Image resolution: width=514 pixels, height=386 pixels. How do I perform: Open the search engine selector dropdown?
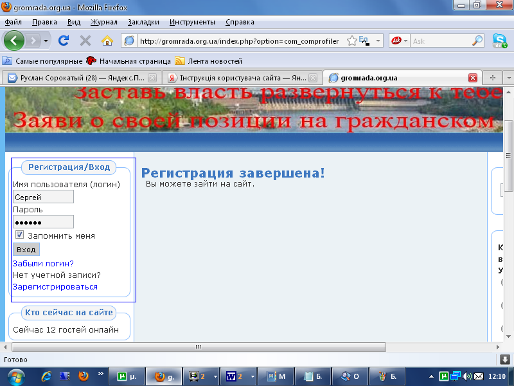tap(399, 41)
